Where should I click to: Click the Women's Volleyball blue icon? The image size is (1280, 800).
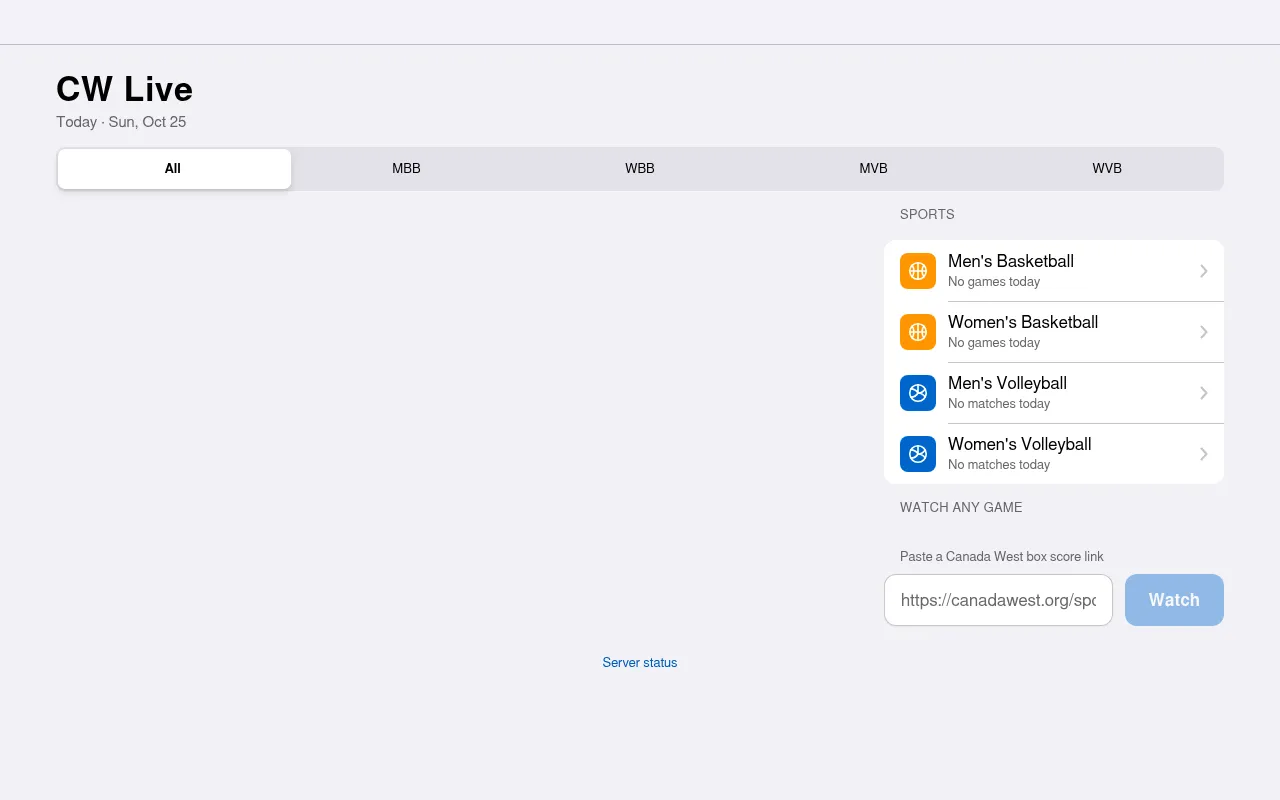(x=918, y=454)
